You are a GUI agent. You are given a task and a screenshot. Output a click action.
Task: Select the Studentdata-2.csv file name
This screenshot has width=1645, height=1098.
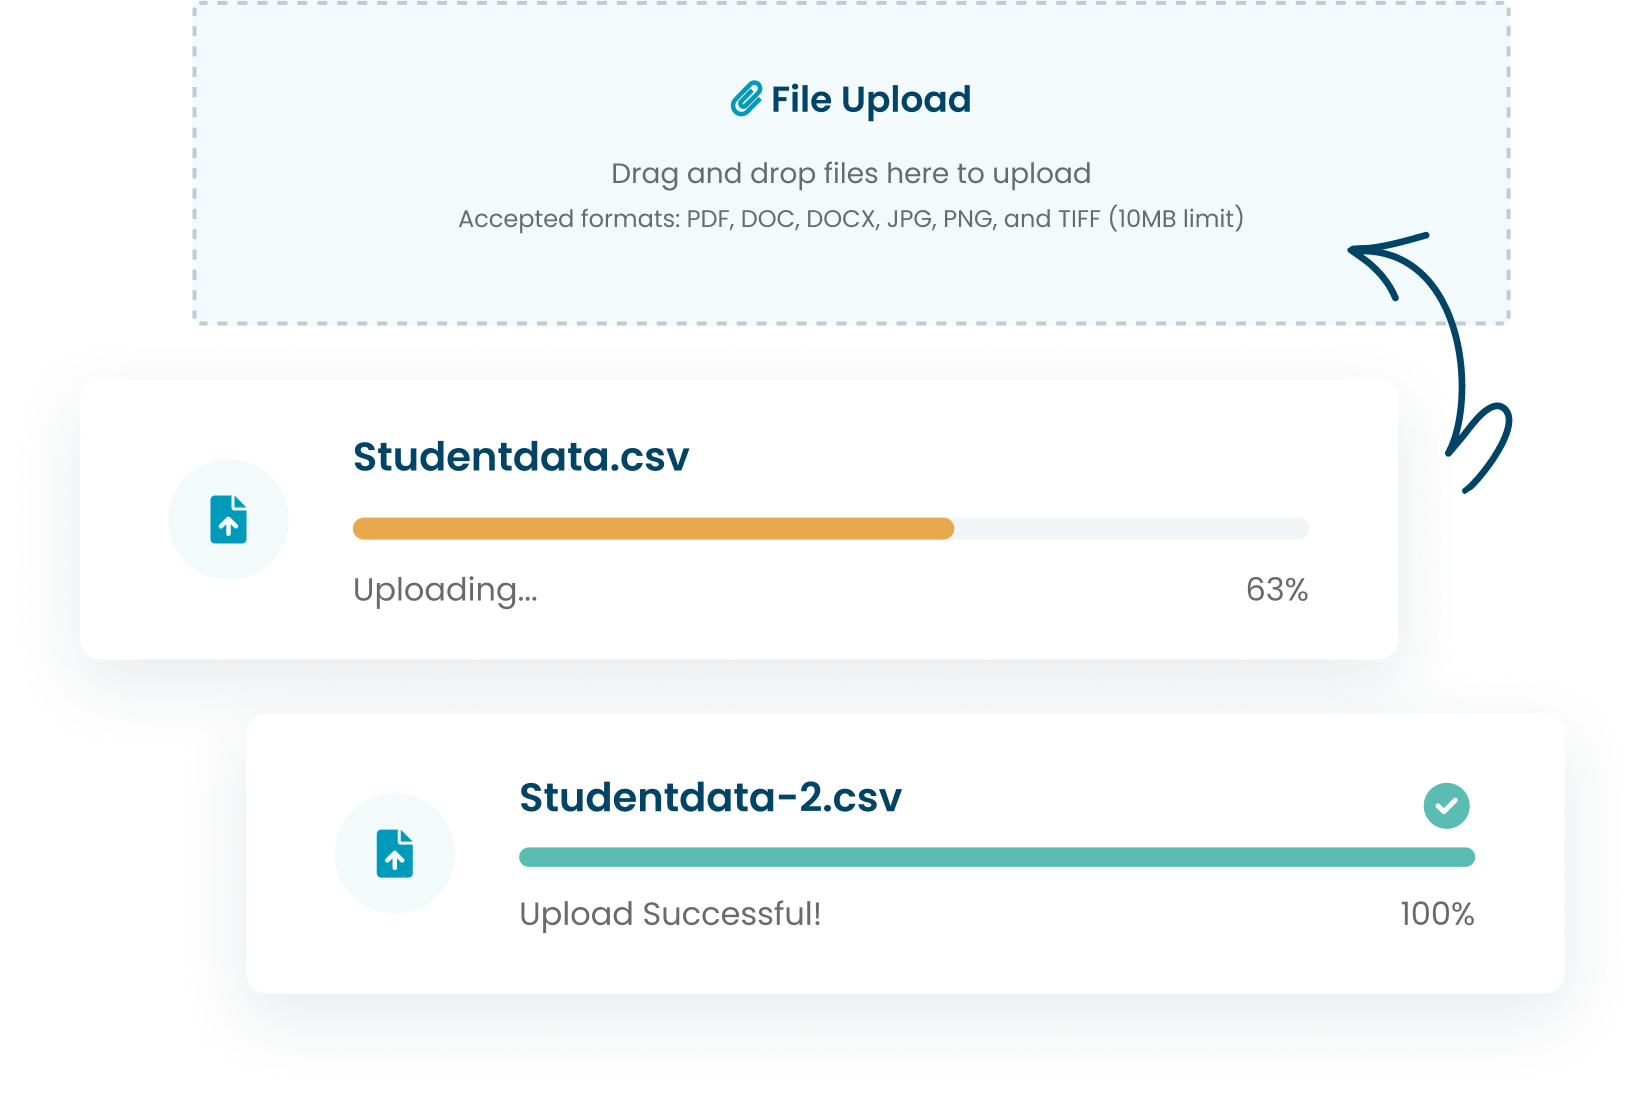(710, 797)
